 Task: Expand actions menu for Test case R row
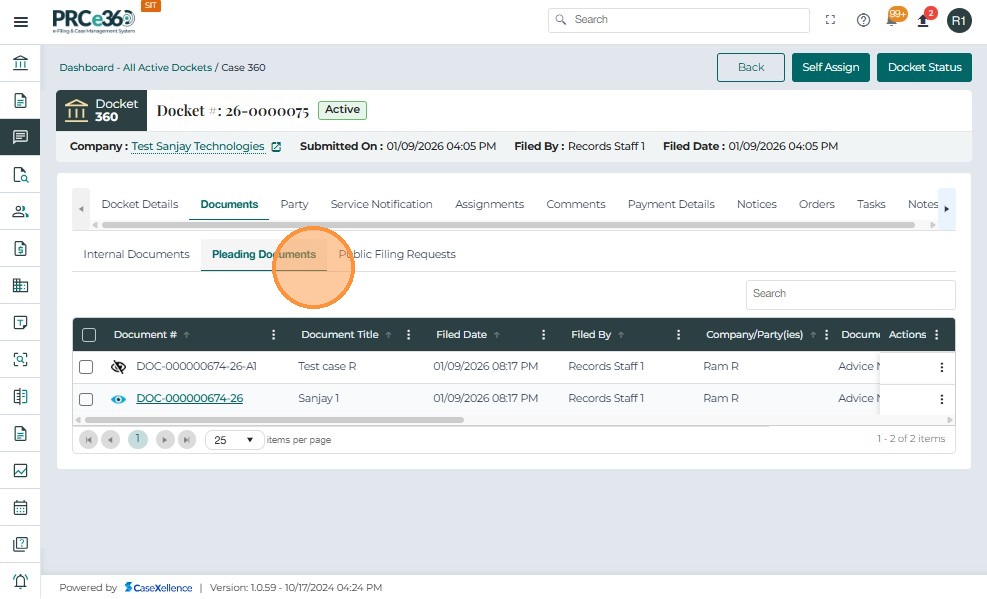941,367
